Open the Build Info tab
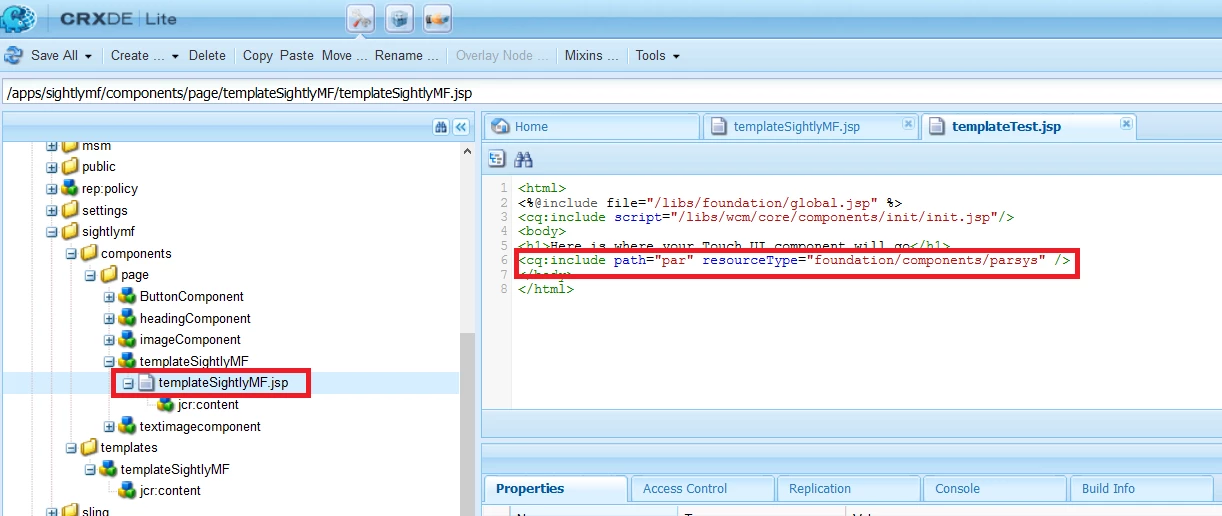The width and height of the screenshot is (1222, 516). (1141, 489)
